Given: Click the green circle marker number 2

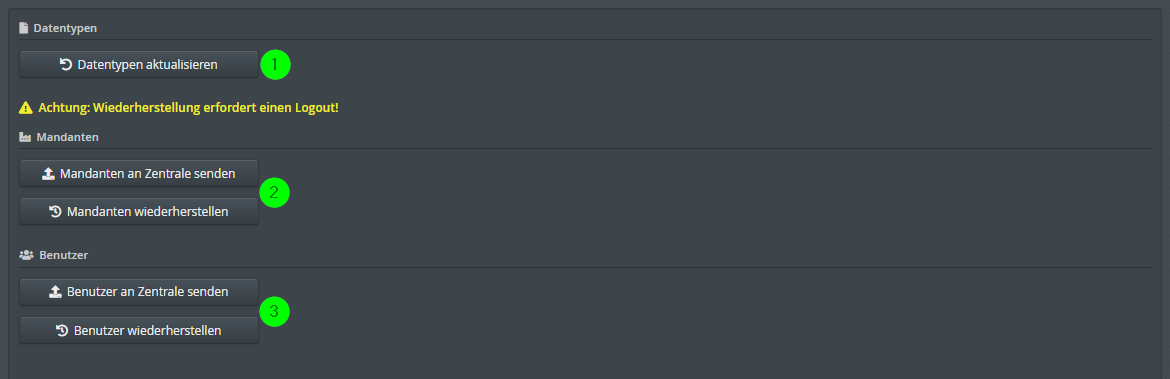Looking at the screenshot, I should (x=274, y=192).
